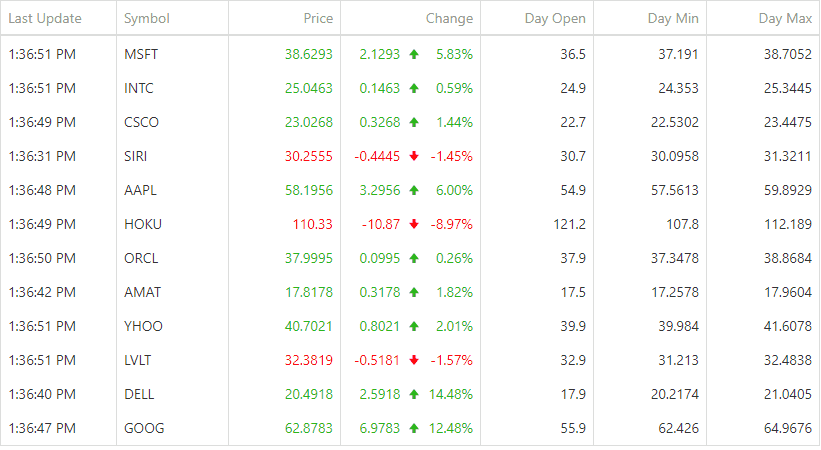This screenshot has height=450, width=821.
Task: Click the green up arrow in GOOG row
Action: [x=414, y=428]
